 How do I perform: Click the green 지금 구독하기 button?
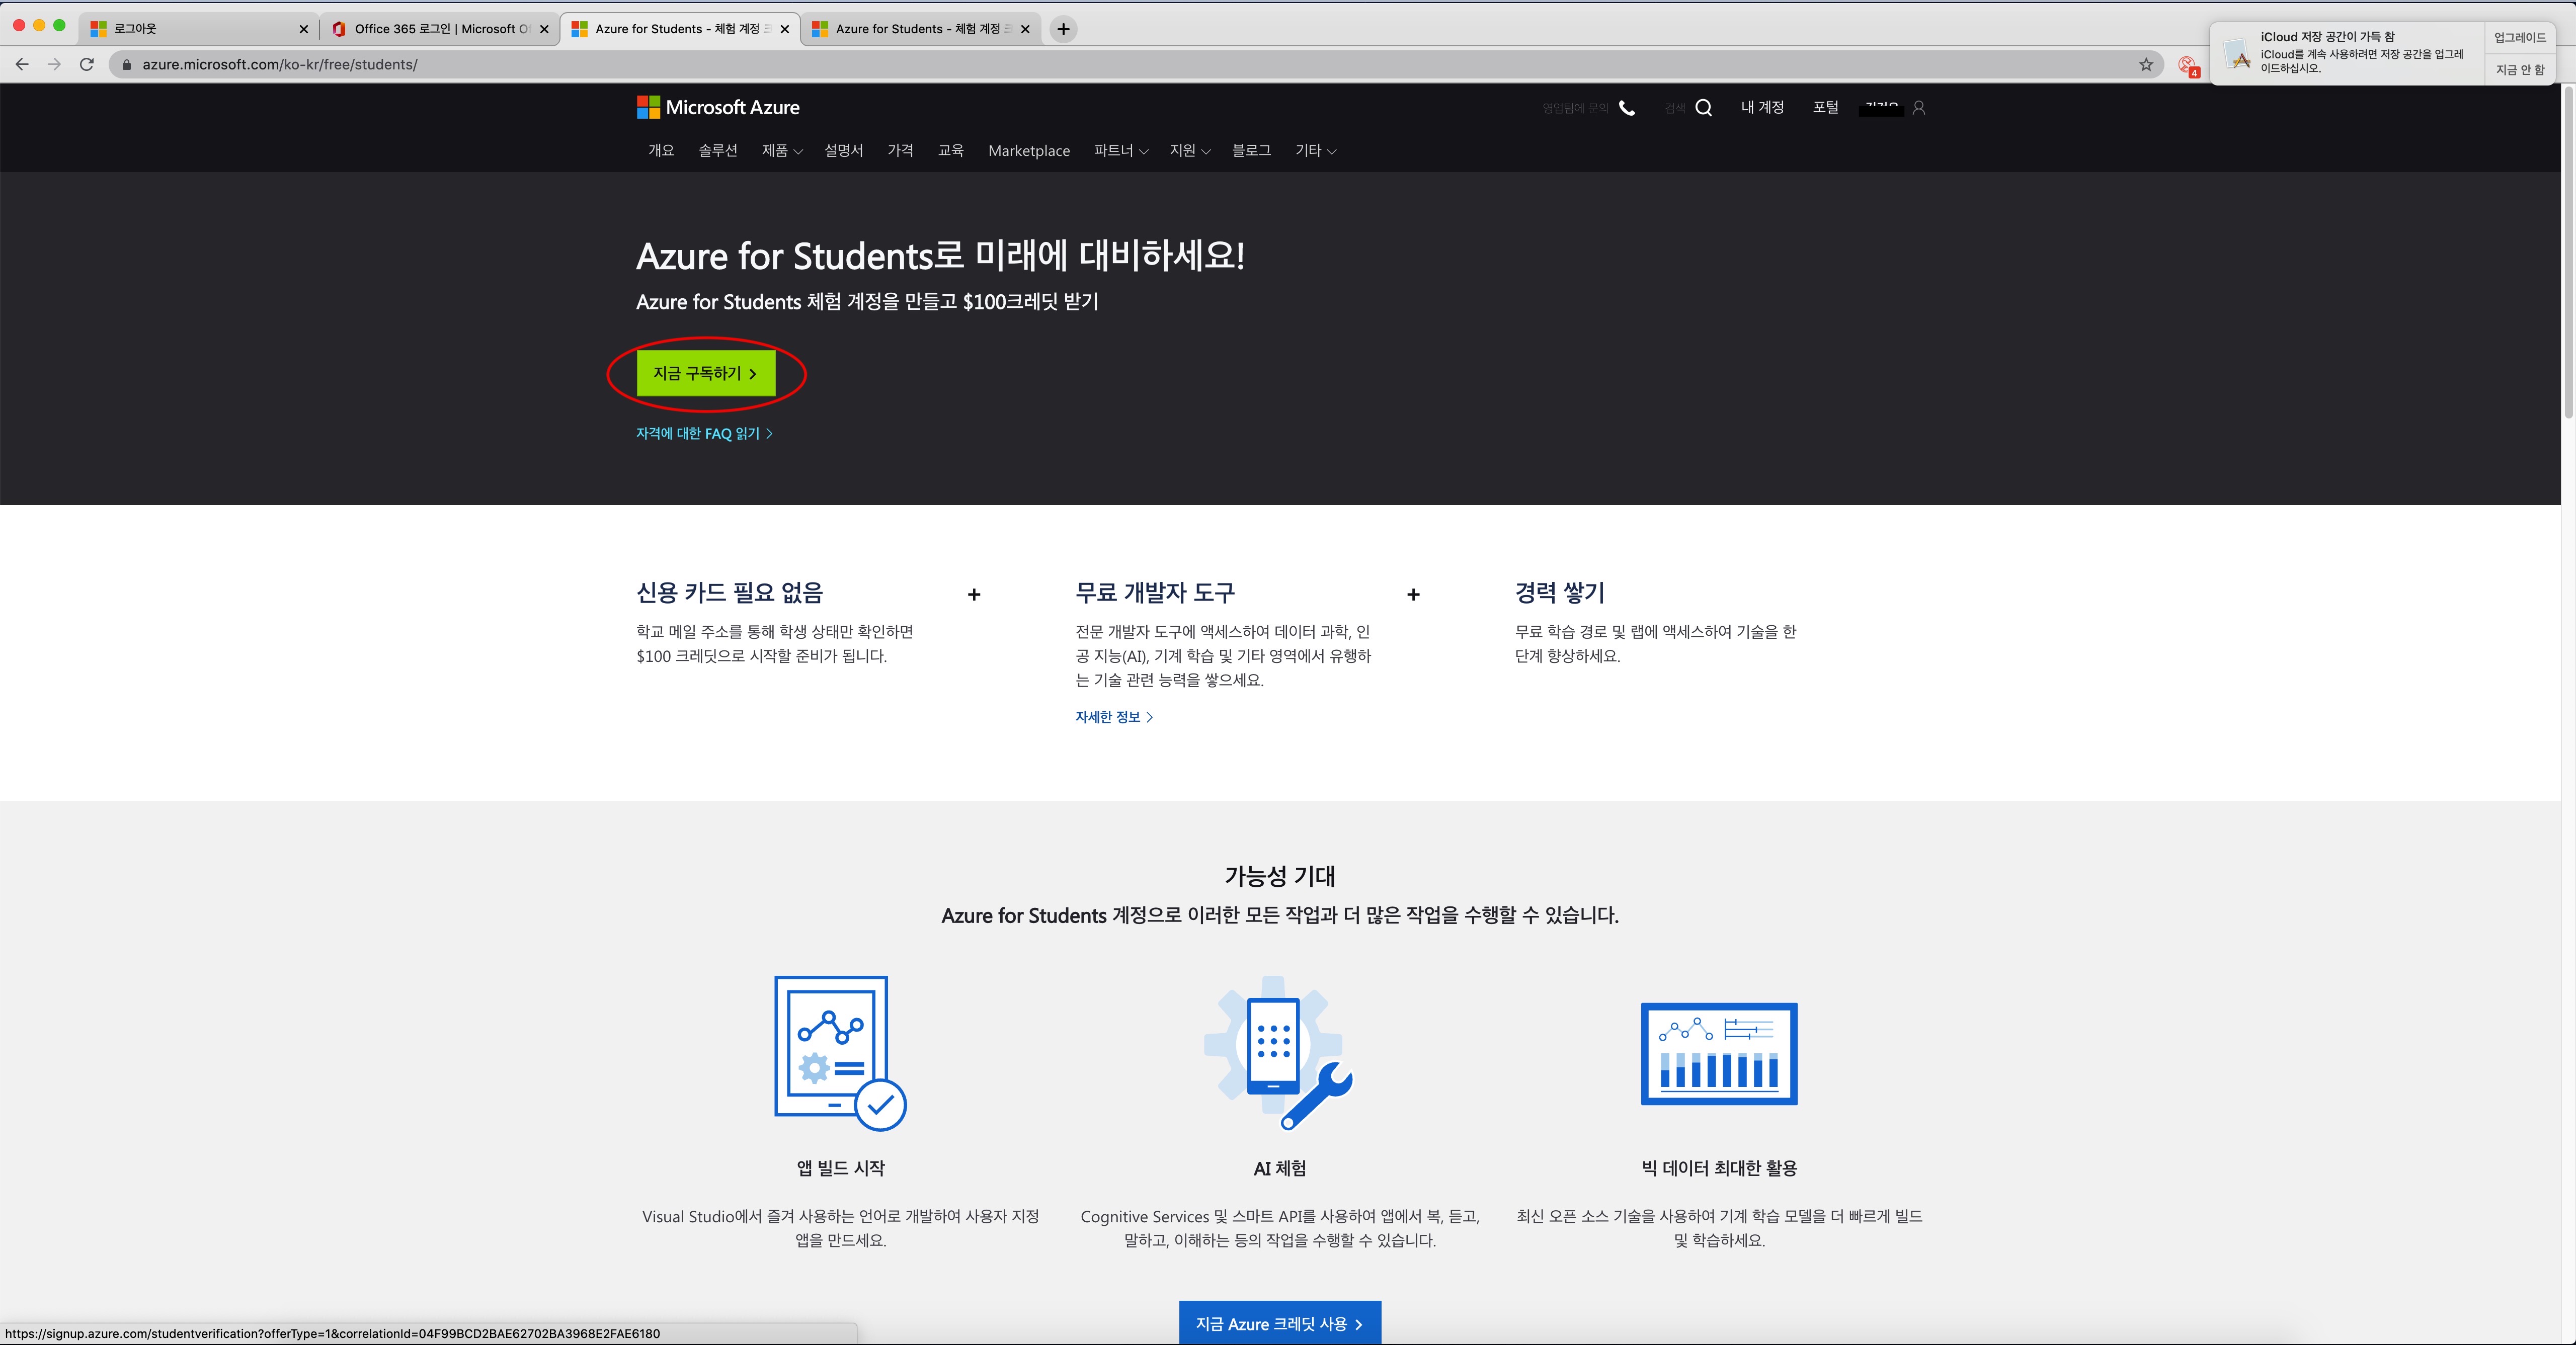705,373
